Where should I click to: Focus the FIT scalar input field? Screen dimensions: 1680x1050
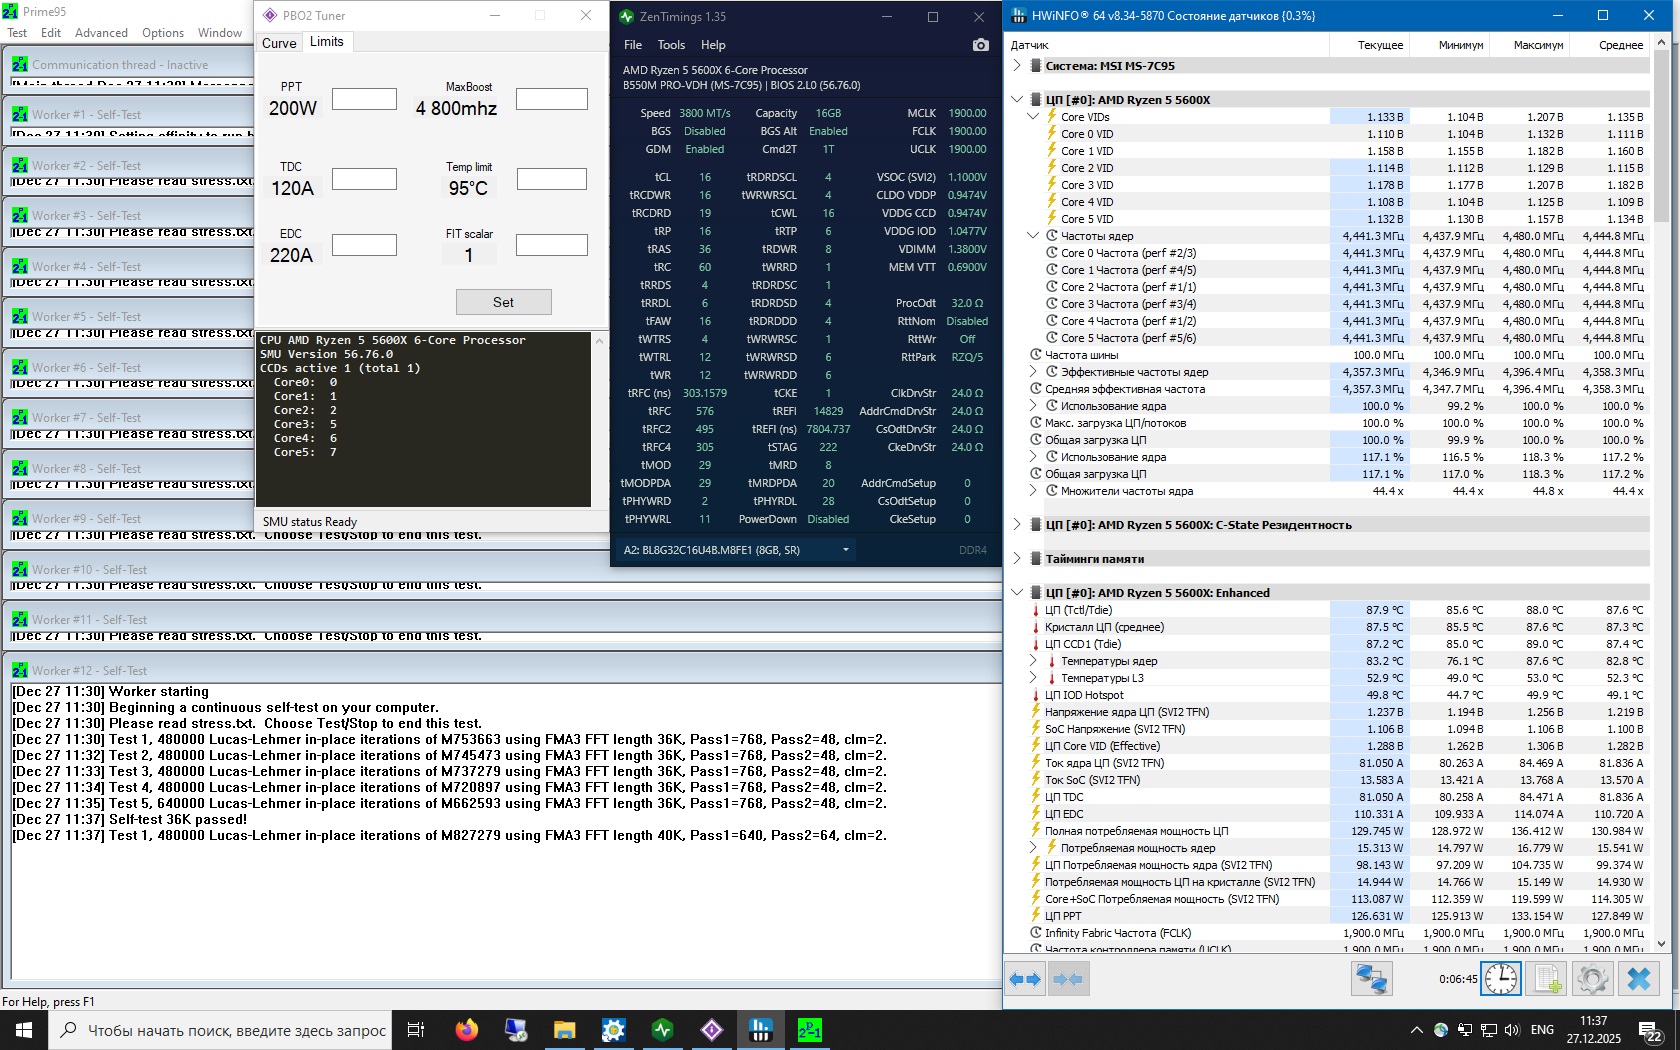point(551,245)
